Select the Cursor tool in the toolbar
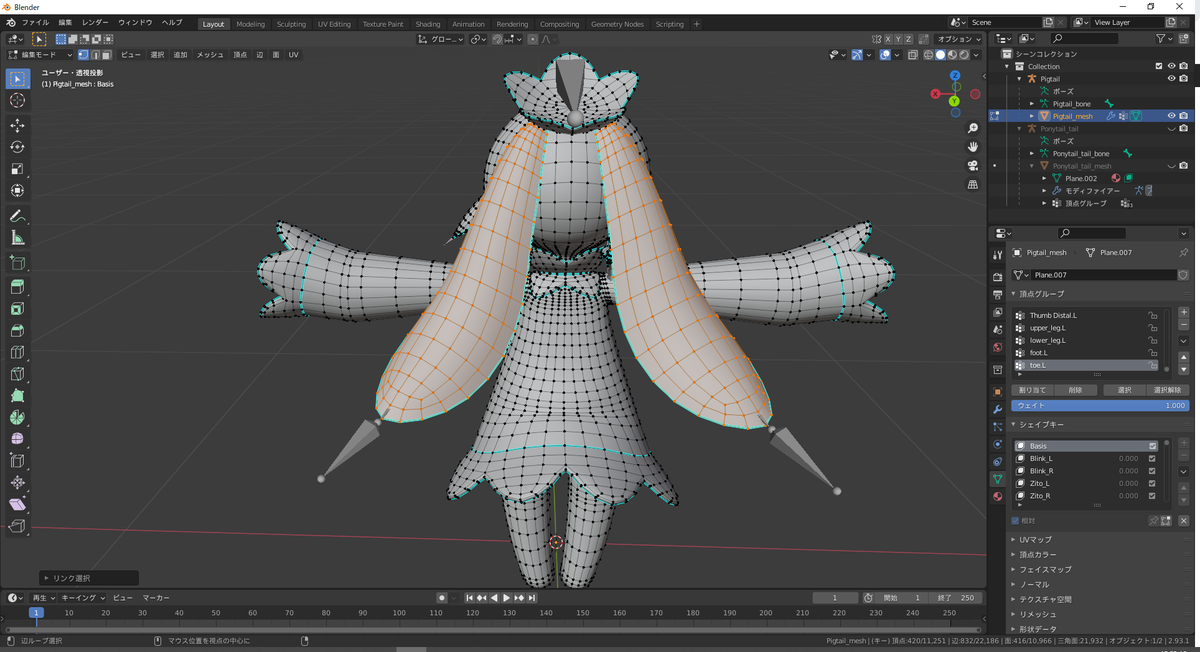Viewport: 1200px width, 652px height. pyautogui.click(x=17, y=100)
